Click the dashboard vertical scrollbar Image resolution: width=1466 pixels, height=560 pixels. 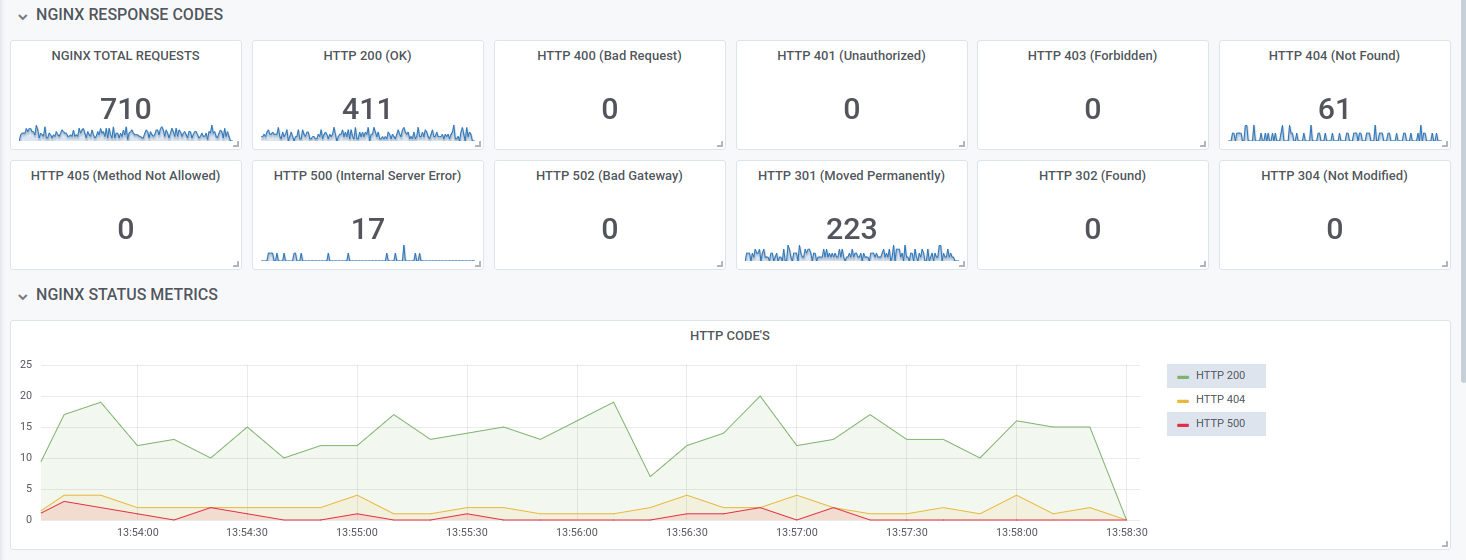1462,190
